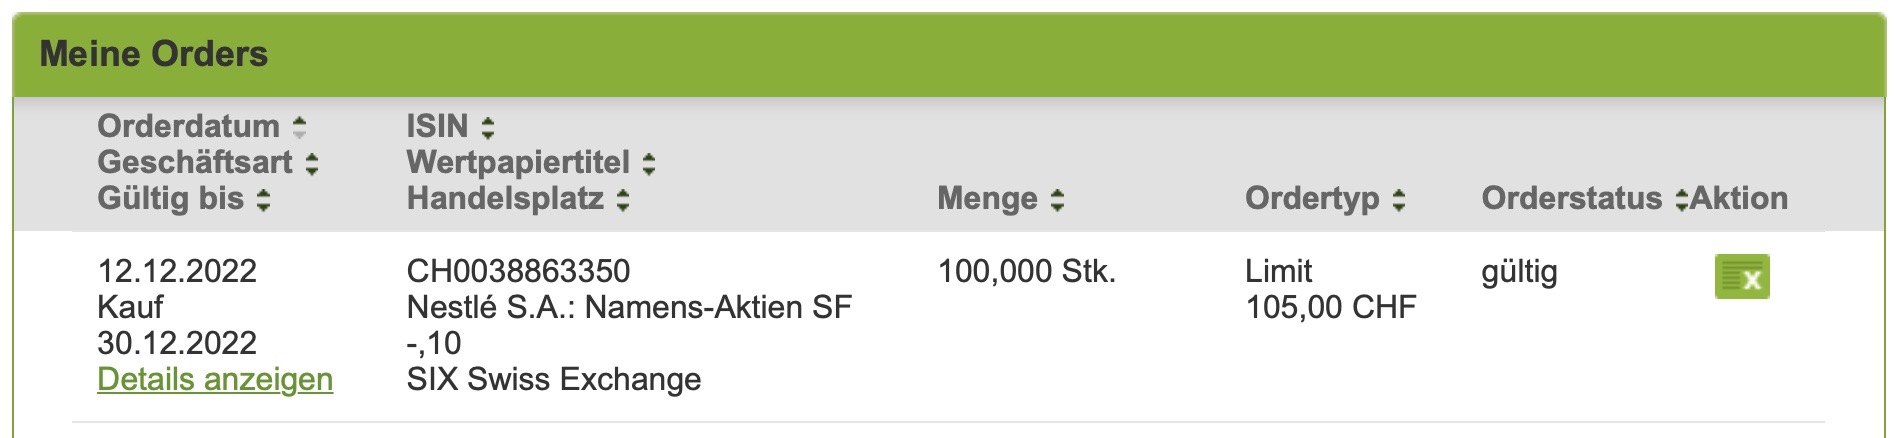1900x438 pixels.
Task: Cancel the Nestlé order via green X icon
Action: click(1742, 277)
